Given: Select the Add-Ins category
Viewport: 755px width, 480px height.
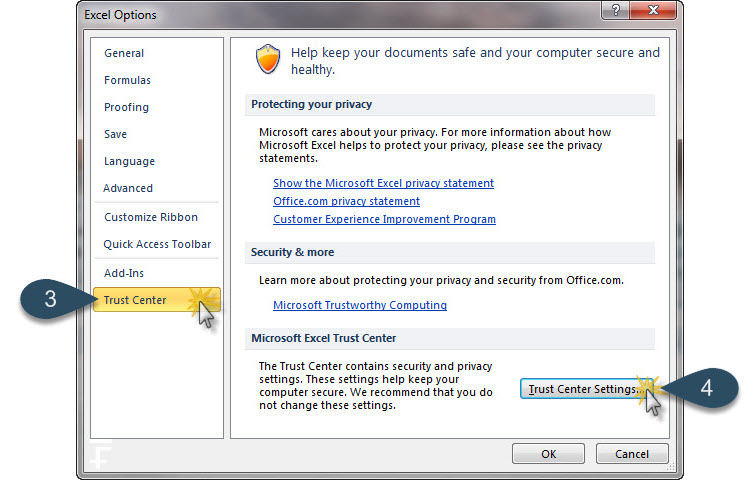Looking at the screenshot, I should coord(124,273).
